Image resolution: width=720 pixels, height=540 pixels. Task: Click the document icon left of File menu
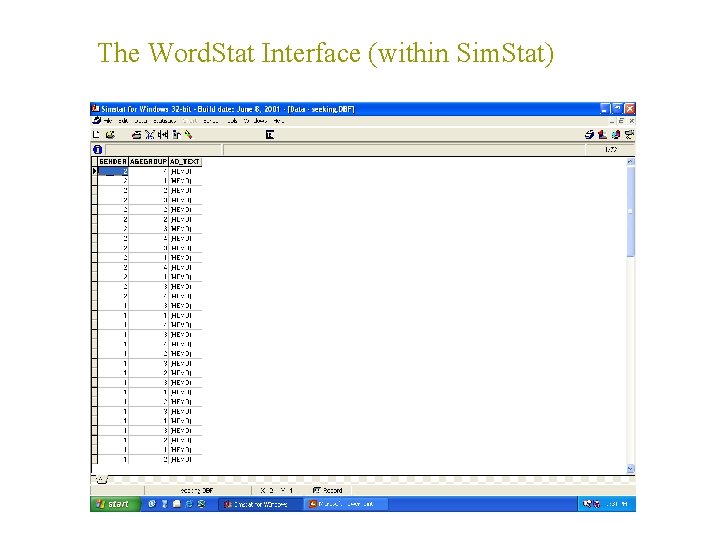[96, 120]
